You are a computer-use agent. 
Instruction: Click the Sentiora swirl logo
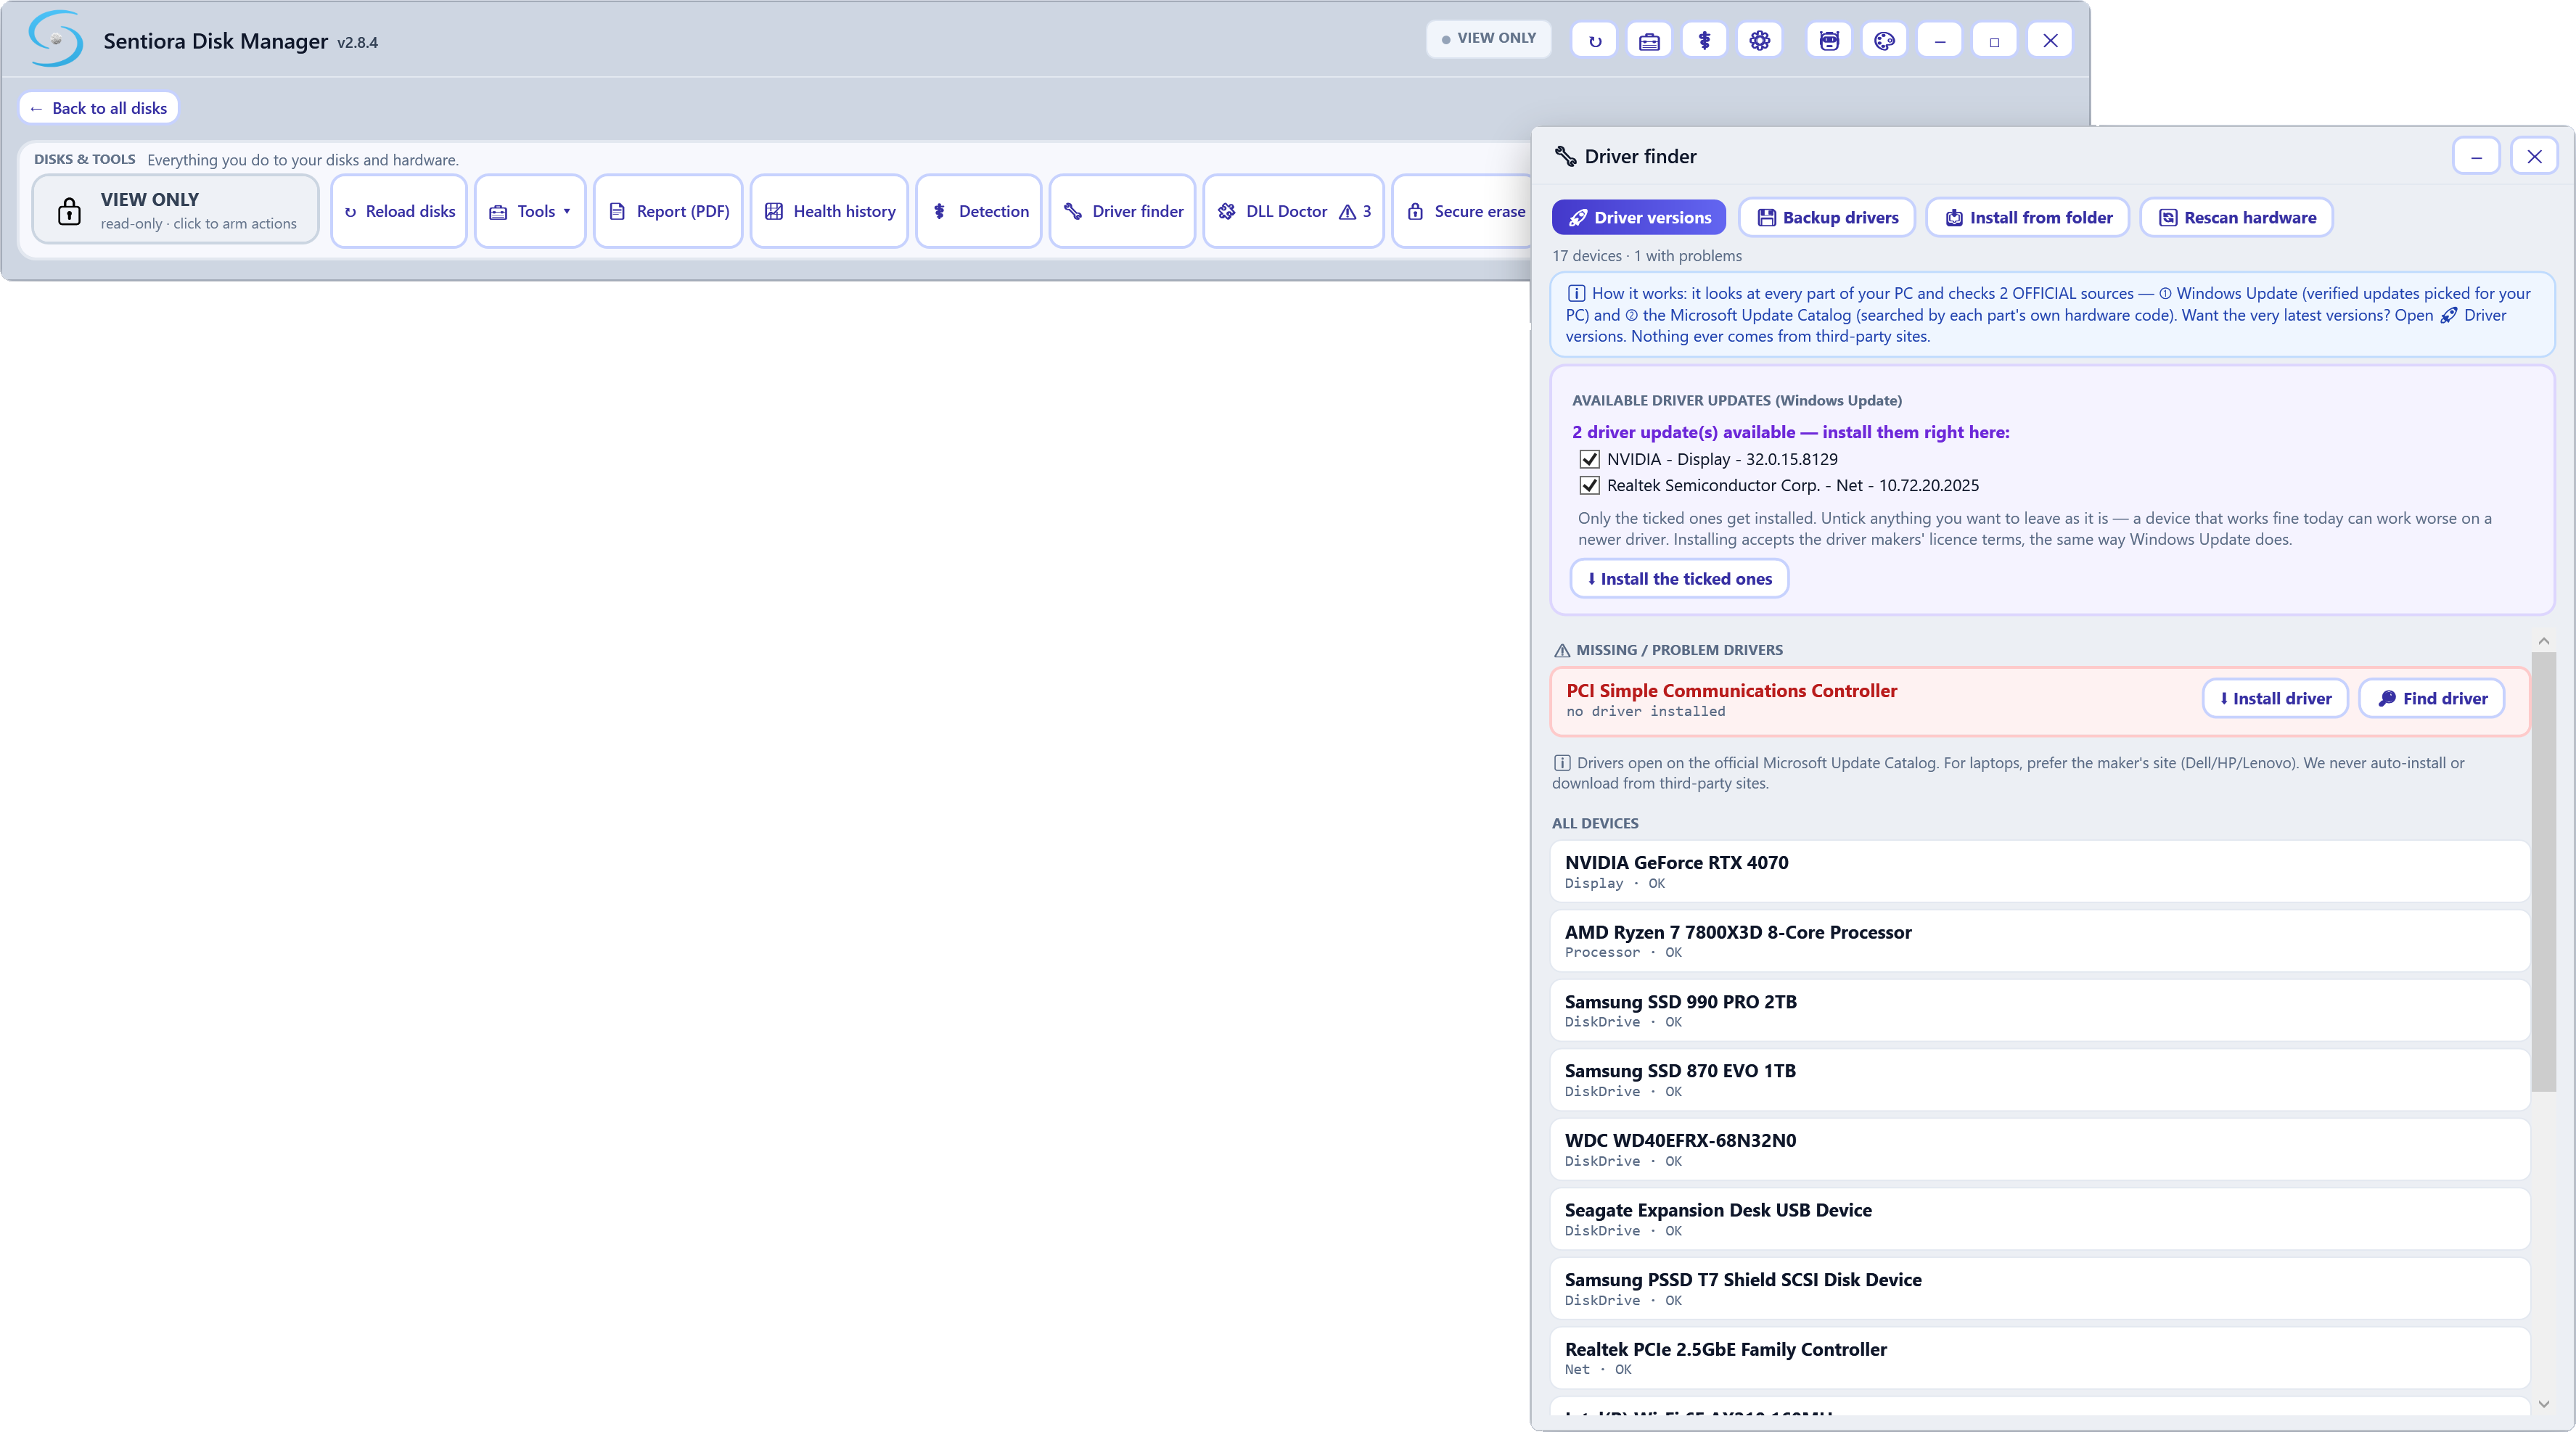click(55, 39)
